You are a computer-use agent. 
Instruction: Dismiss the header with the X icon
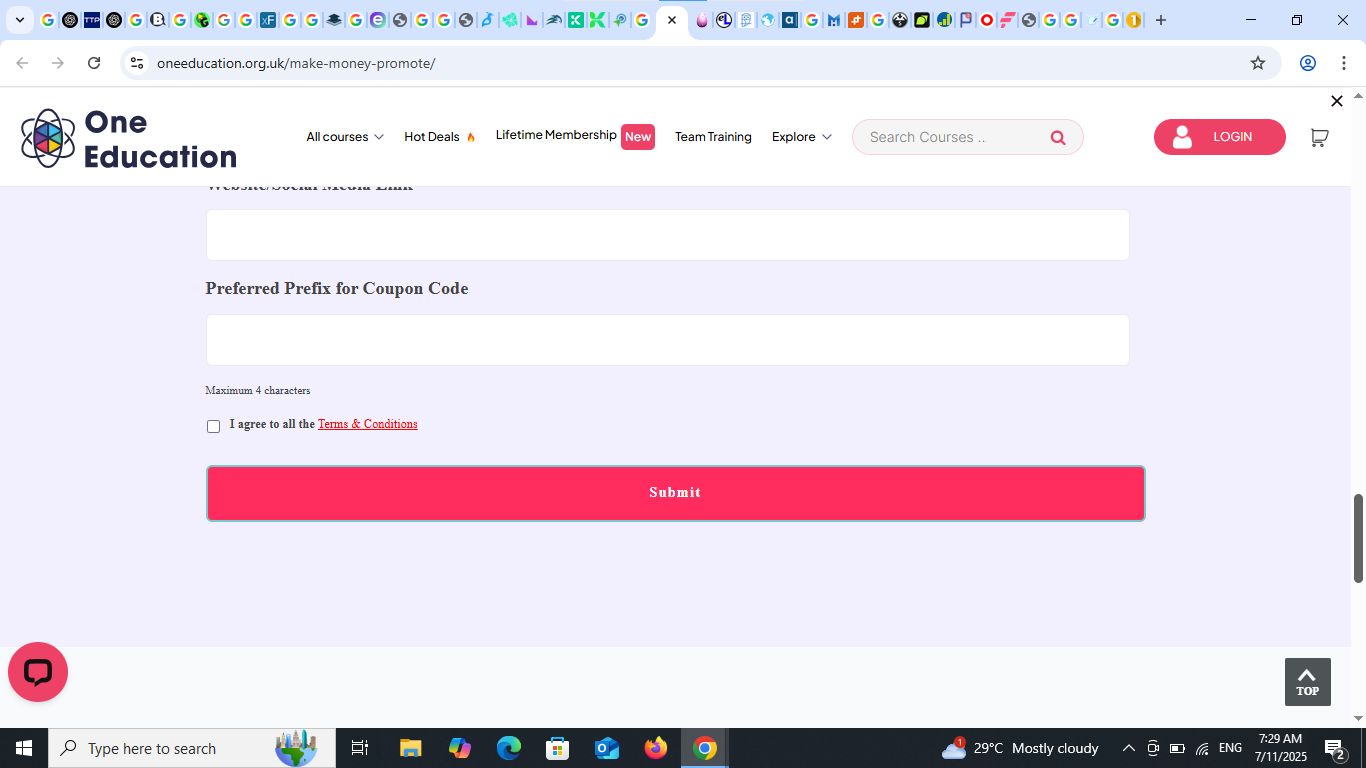click(x=1337, y=101)
